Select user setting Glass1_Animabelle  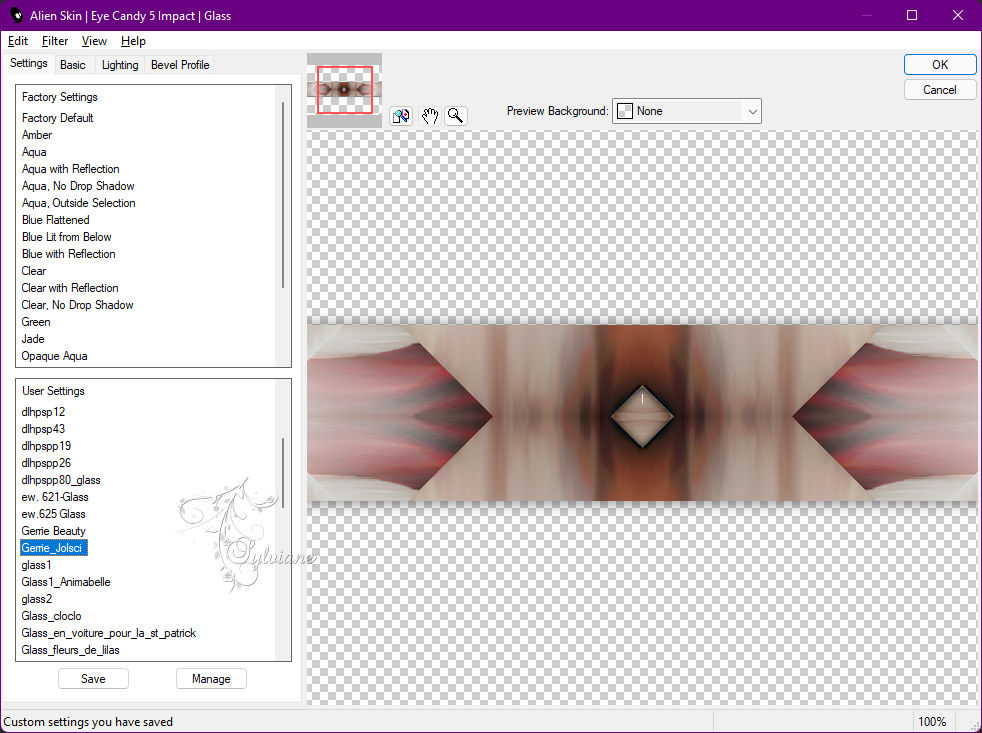pyautogui.click(x=66, y=582)
